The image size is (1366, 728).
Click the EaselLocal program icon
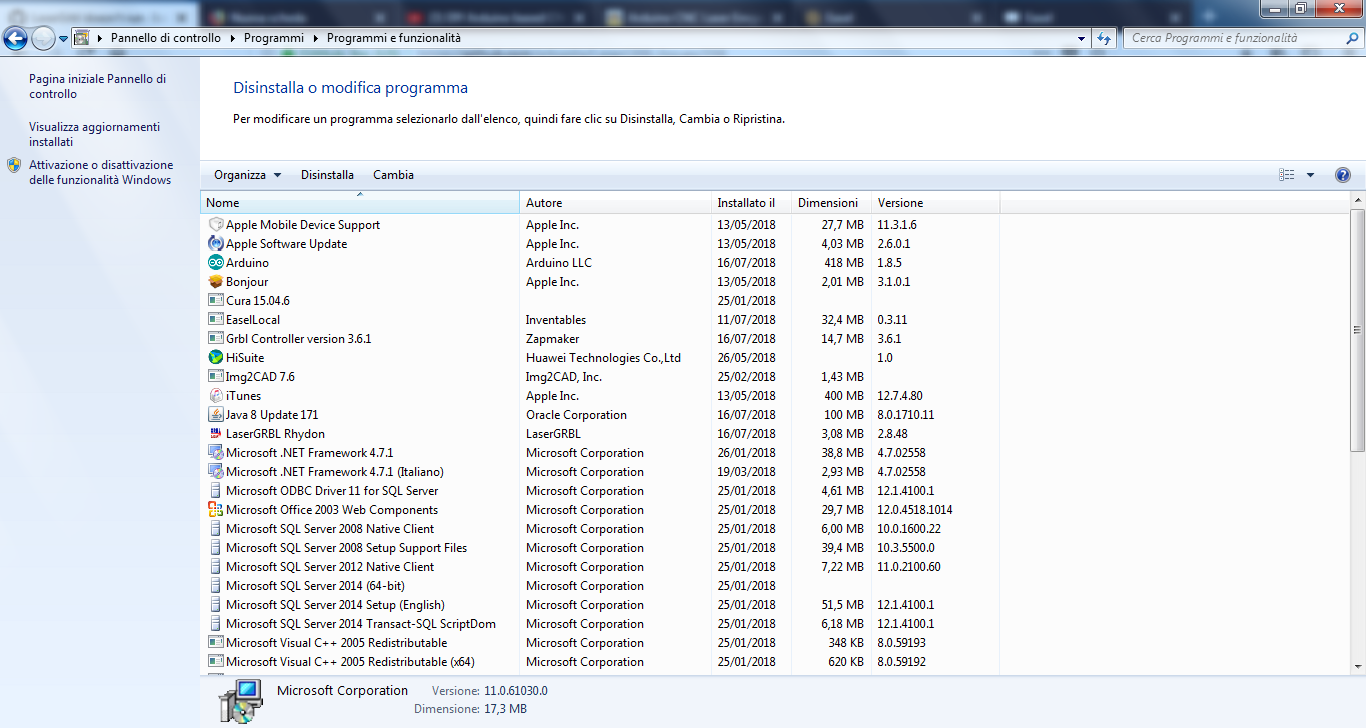coord(215,320)
